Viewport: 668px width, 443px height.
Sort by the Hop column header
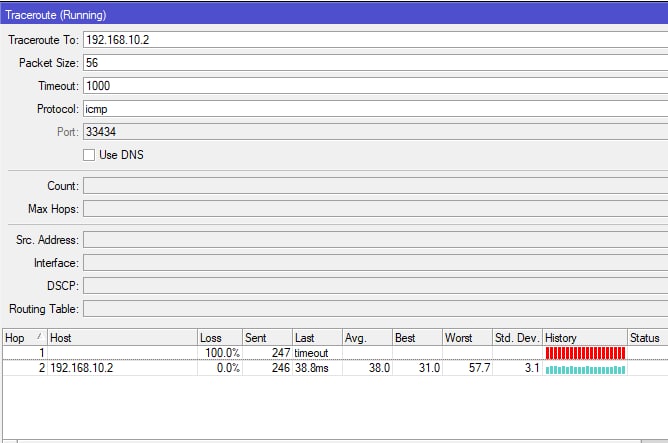tap(25, 338)
